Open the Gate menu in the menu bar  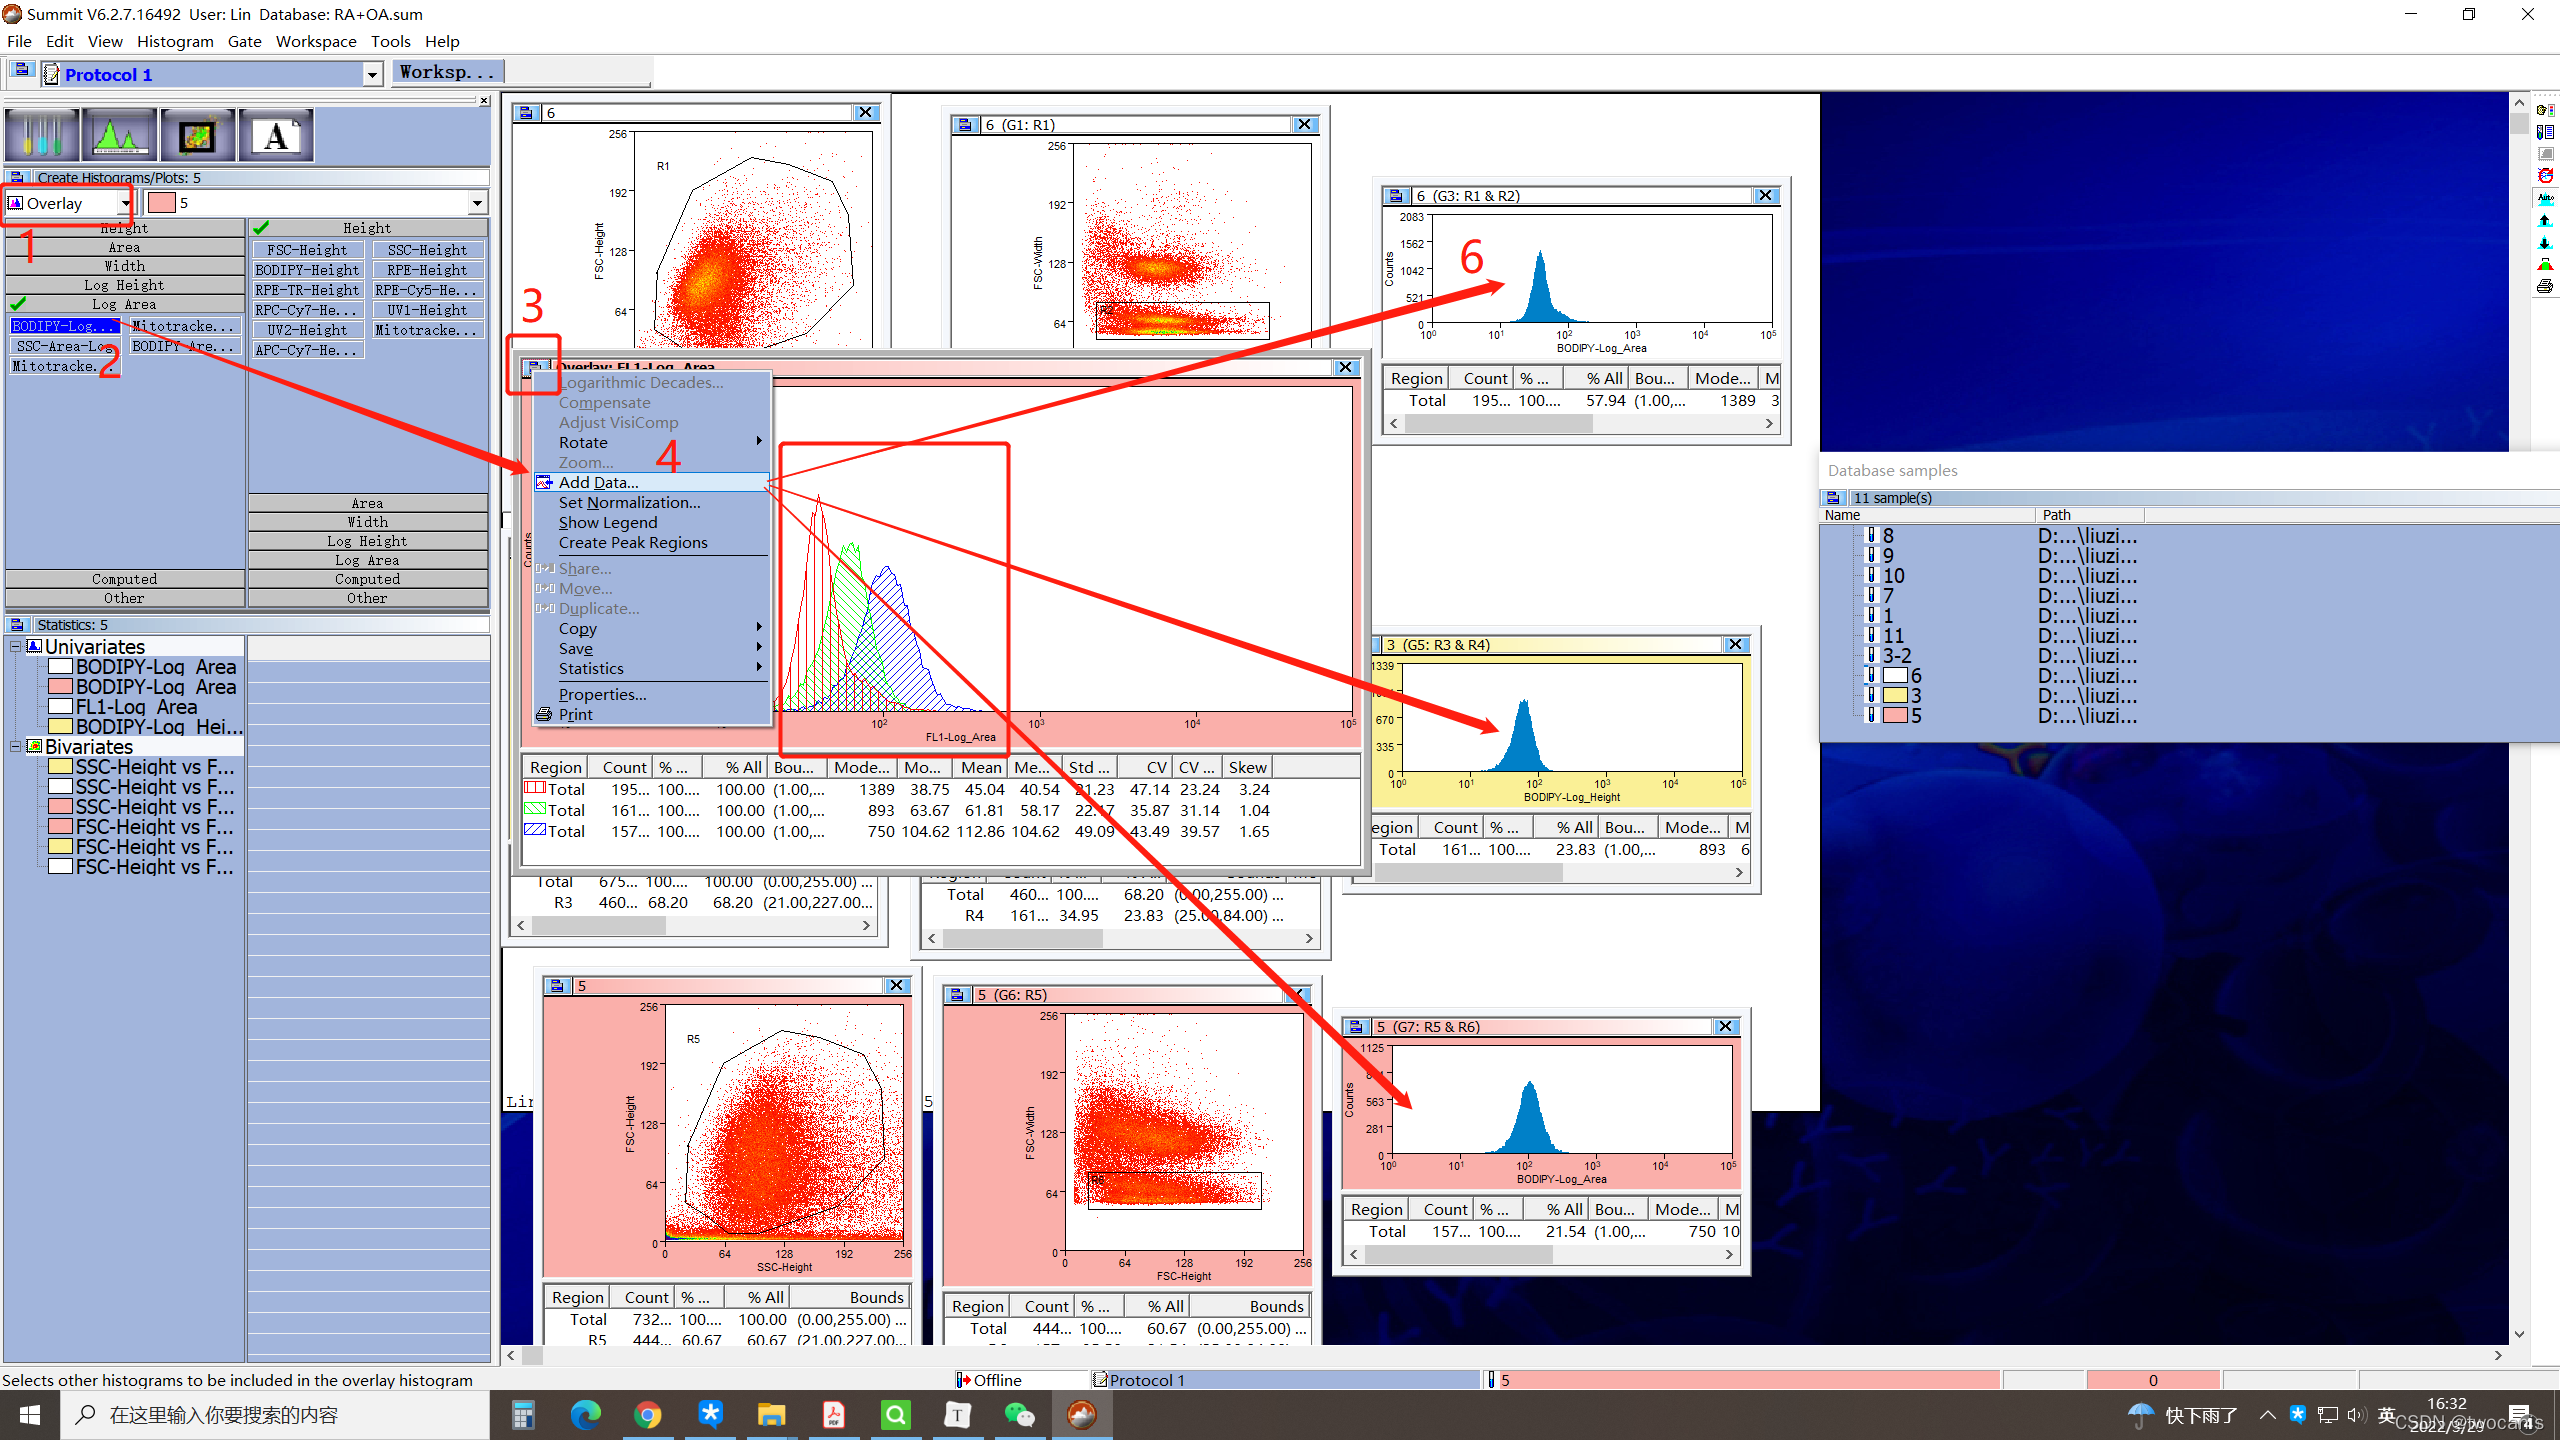coord(244,41)
